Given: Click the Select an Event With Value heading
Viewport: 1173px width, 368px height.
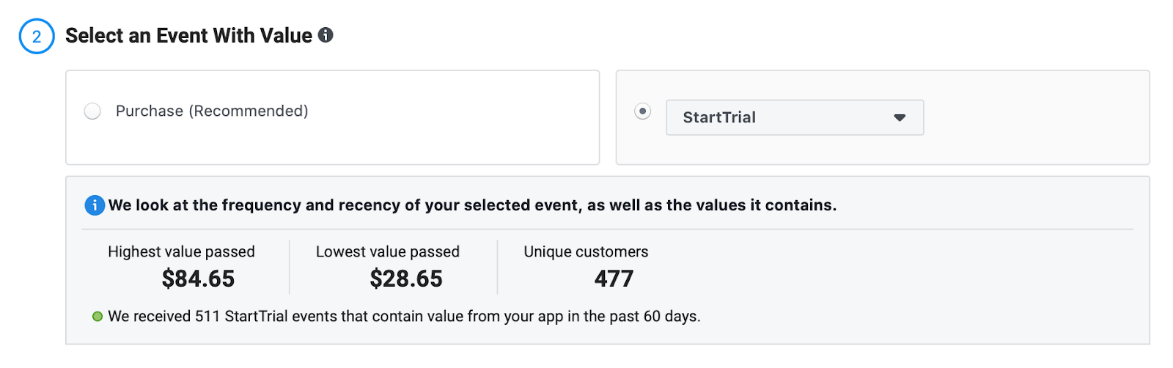Looking at the screenshot, I should pyautogui.click(x=189, y=35).
